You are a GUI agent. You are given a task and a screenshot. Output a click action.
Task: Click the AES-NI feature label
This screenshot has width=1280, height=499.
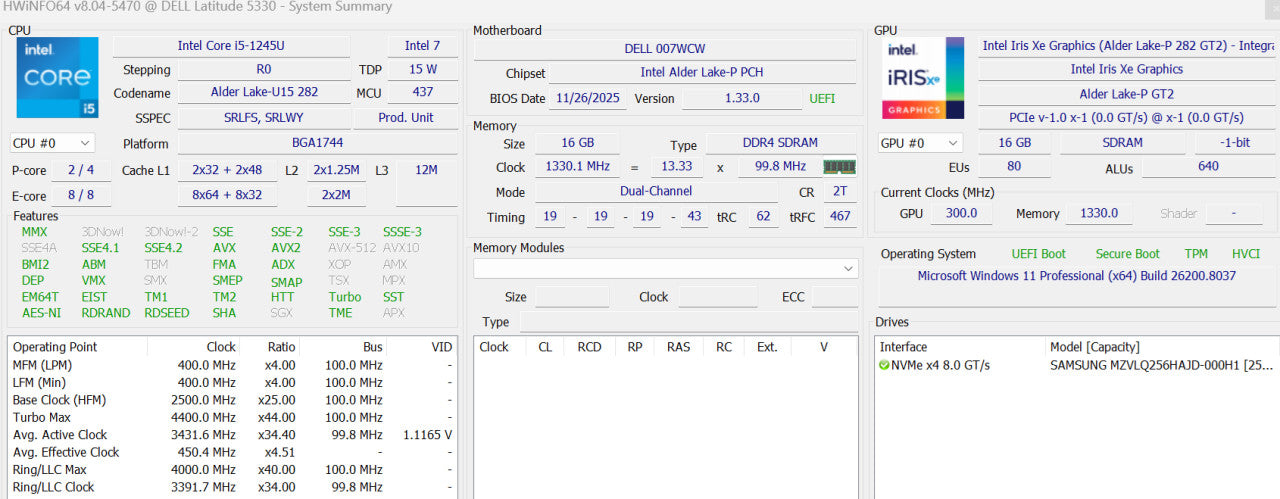click(42, 313)
